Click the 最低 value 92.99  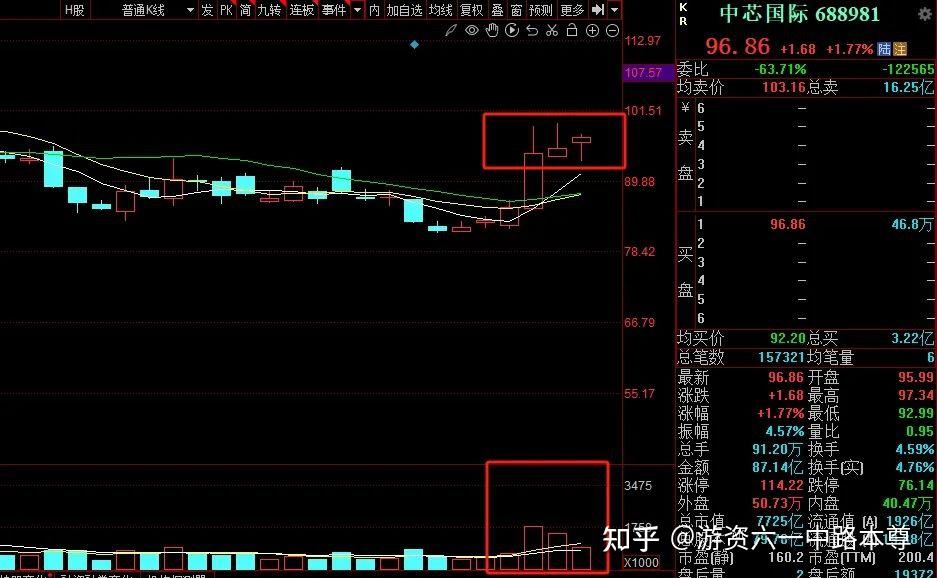coord(915,413)
